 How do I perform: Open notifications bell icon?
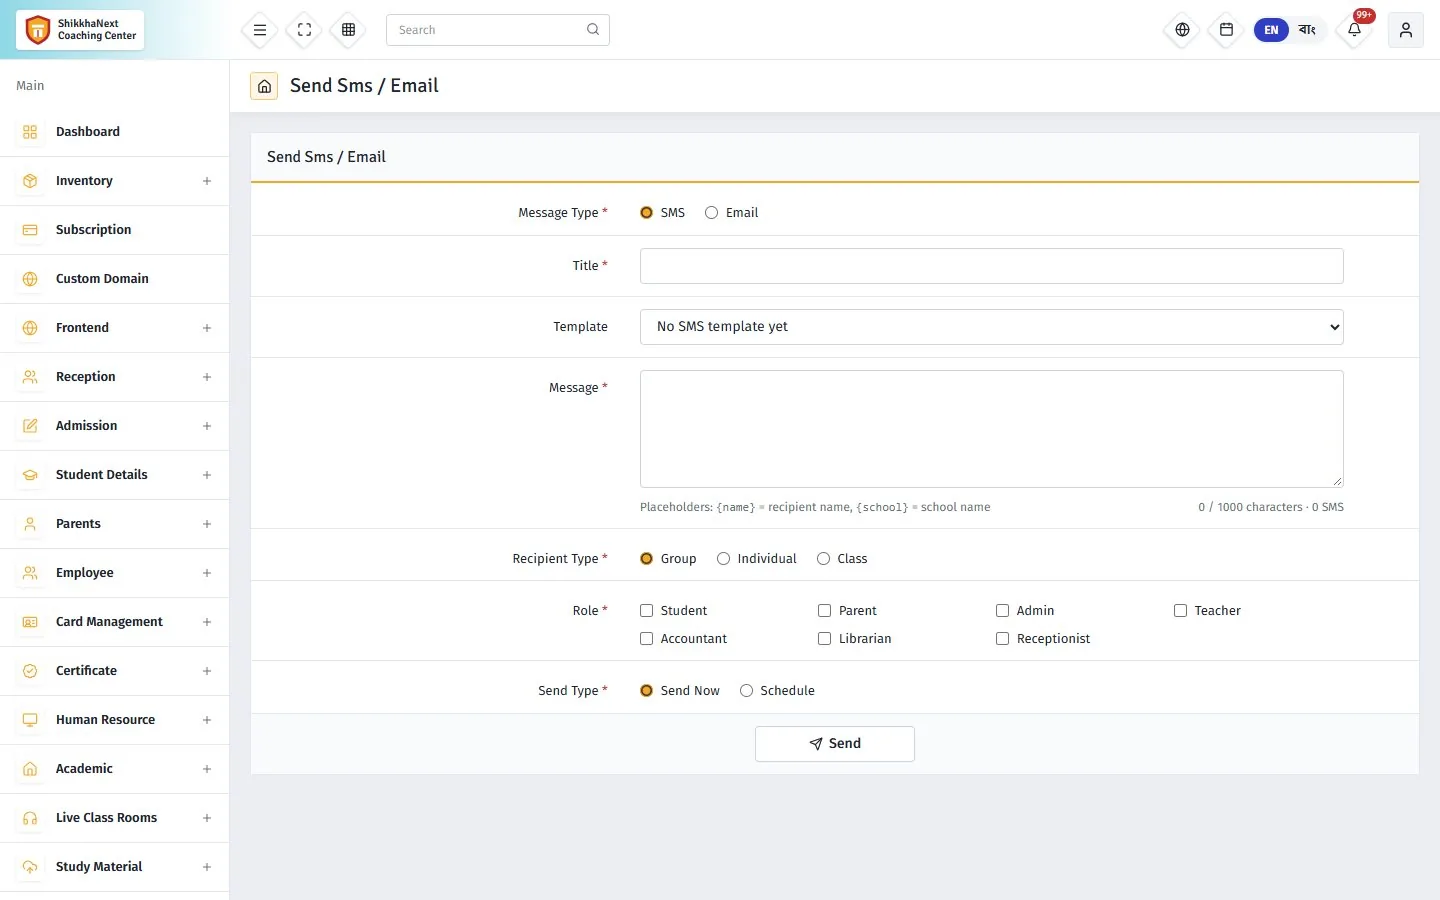point(1355,30)
